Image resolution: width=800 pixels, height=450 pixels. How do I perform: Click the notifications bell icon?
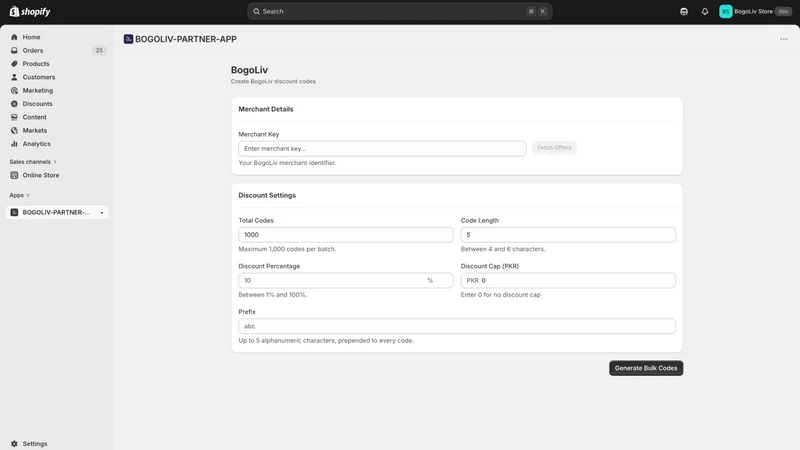(x=705, y=11)
